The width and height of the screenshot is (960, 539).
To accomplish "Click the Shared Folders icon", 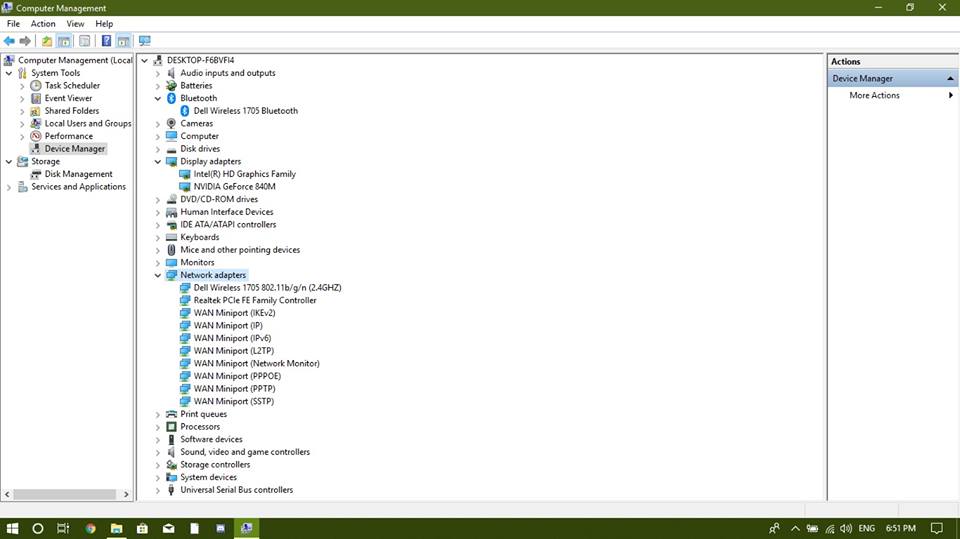I will (x=36, y=111).
